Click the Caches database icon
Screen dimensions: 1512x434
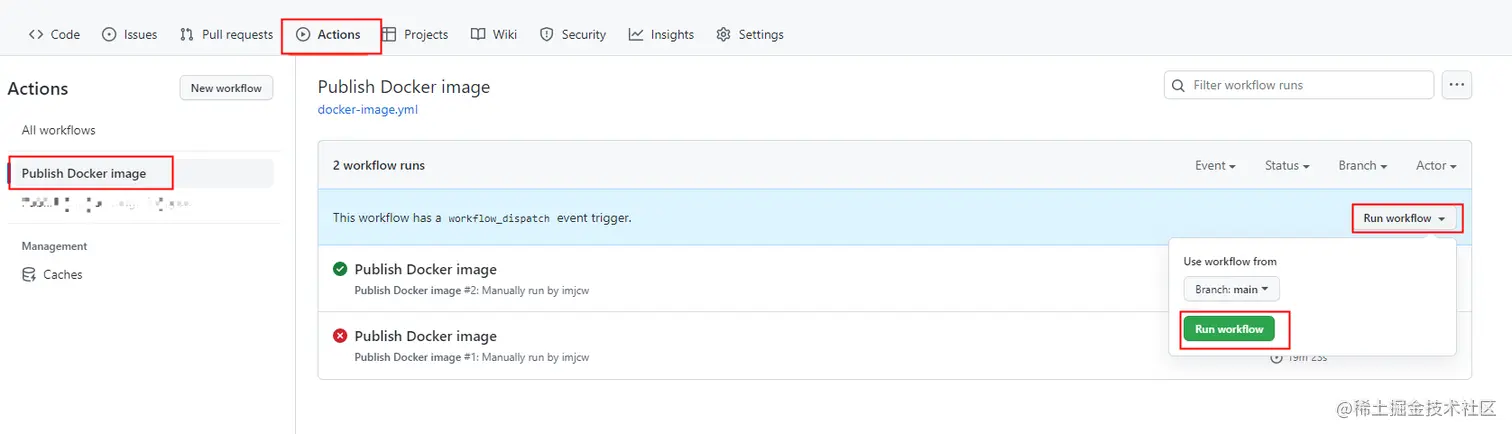[x=29, y=275]
